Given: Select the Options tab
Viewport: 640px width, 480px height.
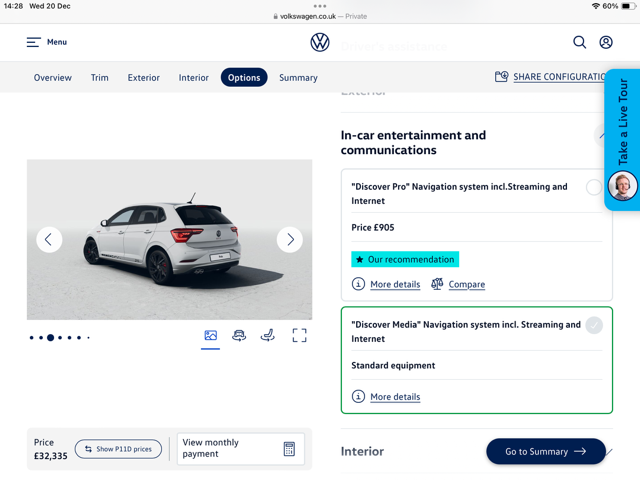Looking at the screenshot, I should pos(244,78).
